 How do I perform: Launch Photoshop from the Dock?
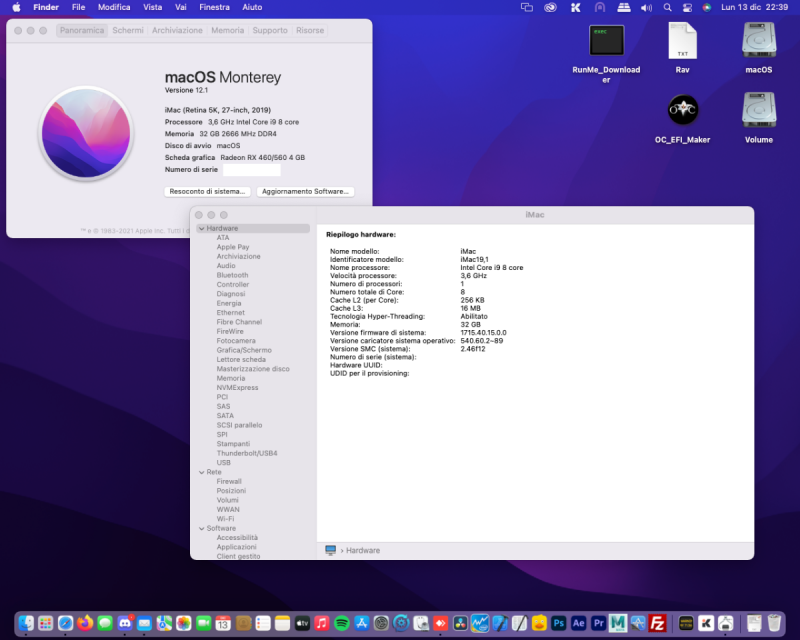click(x=559, y=623)
